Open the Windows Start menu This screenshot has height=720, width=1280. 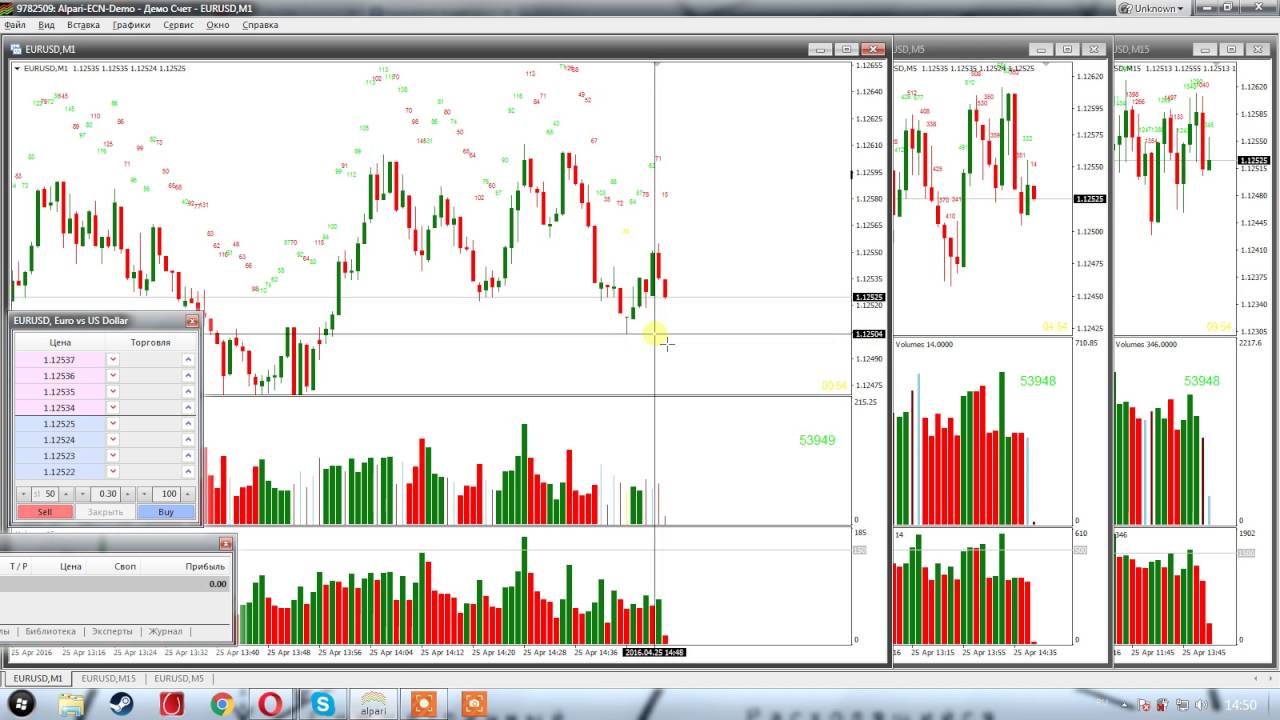click(22, 704)
